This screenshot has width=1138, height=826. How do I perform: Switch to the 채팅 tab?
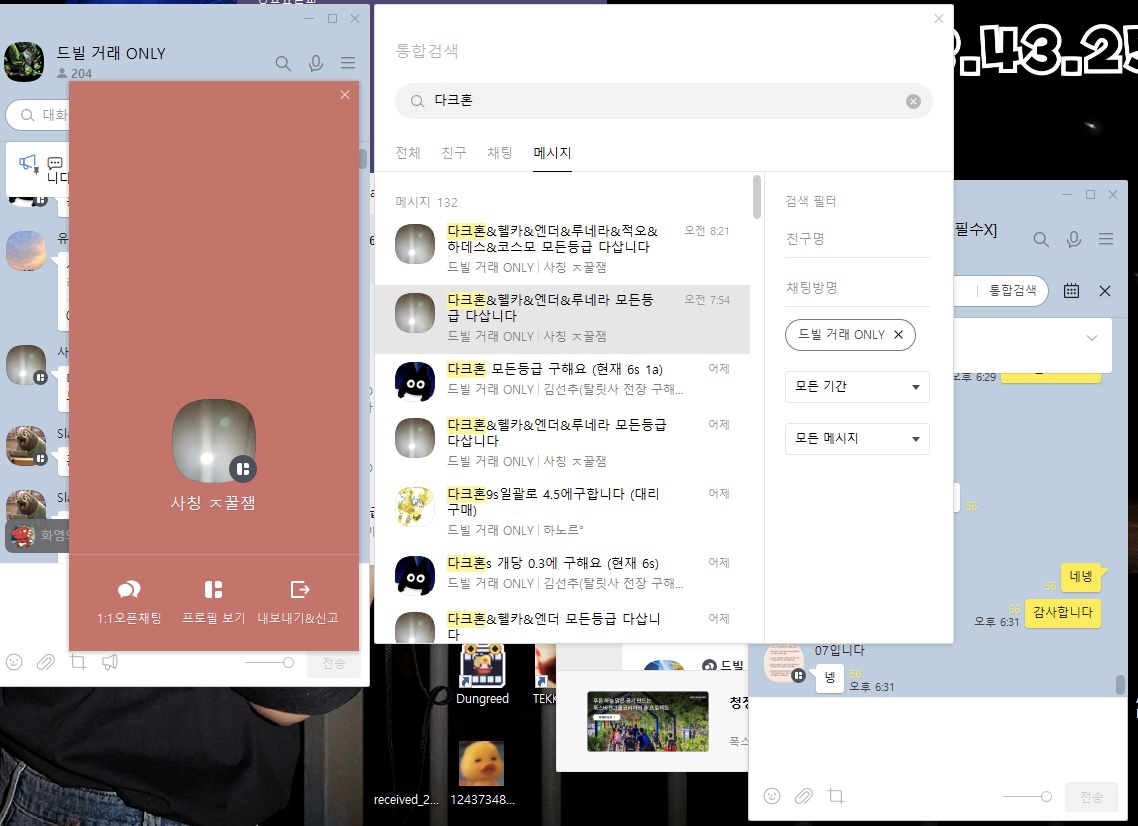pyautogui.click(x=499, y=152)
